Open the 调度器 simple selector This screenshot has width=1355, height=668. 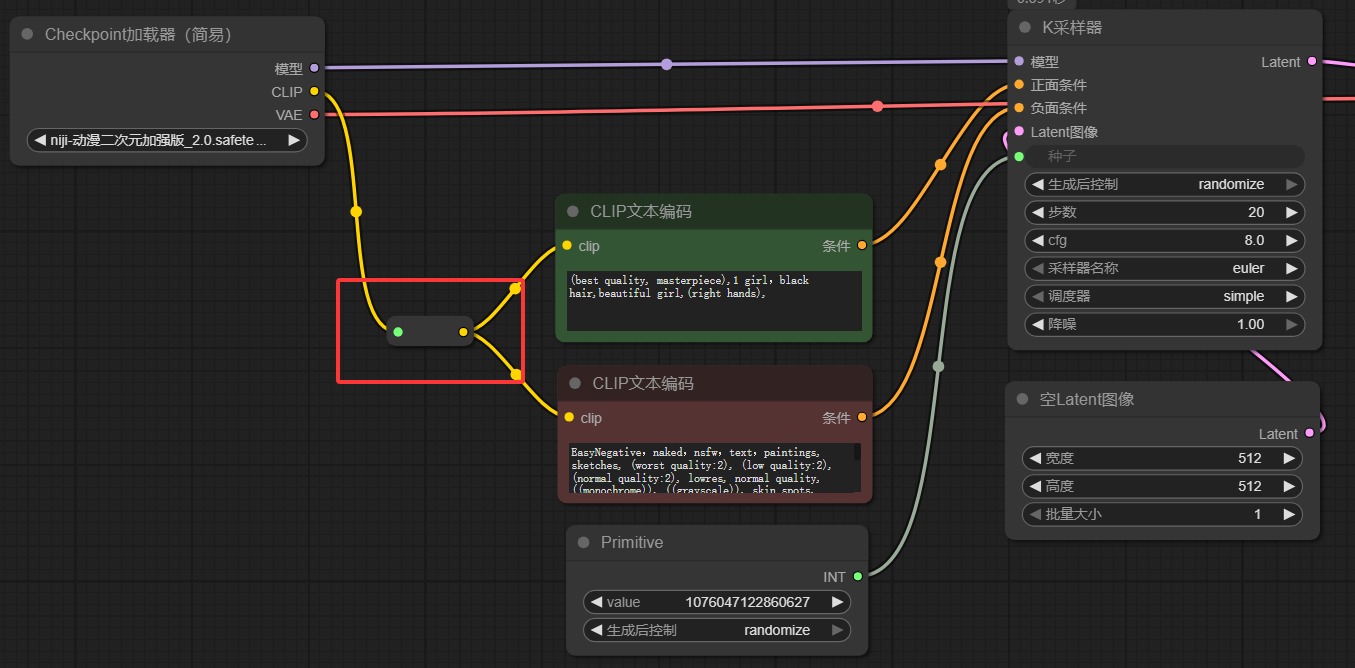coord(1164,296)
